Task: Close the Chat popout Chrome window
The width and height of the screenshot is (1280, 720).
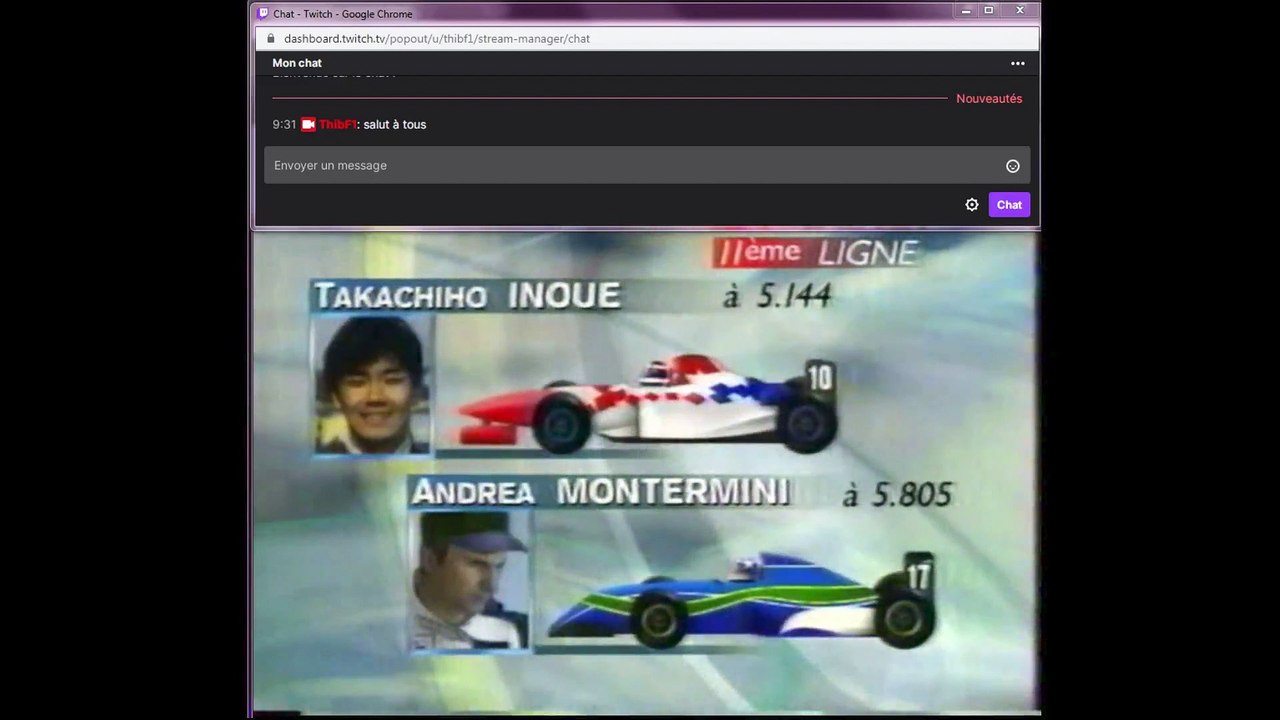Action: pos(1021,10)
